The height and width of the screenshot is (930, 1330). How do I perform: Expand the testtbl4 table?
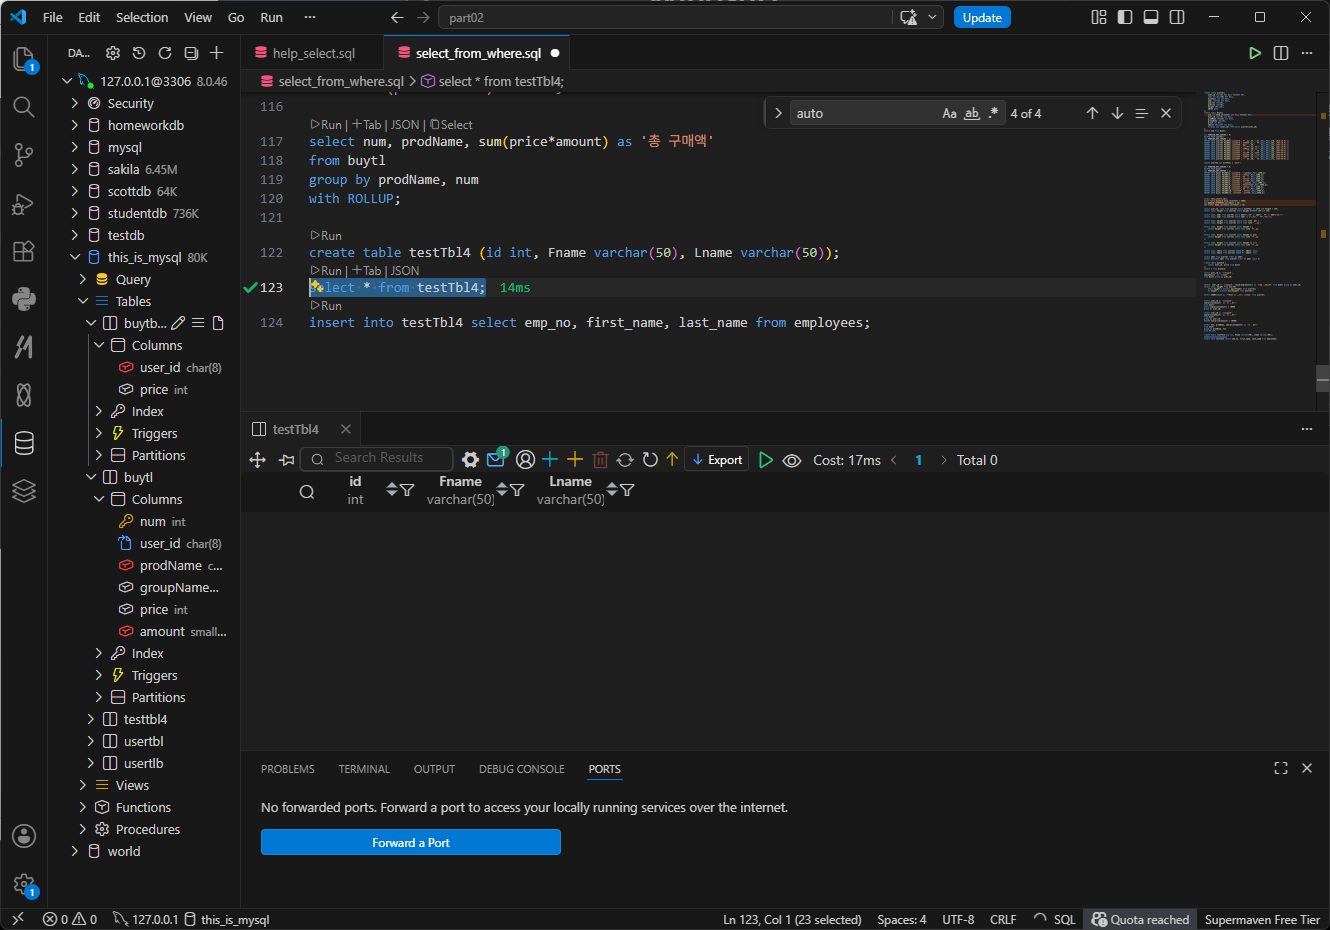pyautogui.click(x=91, y=719)
